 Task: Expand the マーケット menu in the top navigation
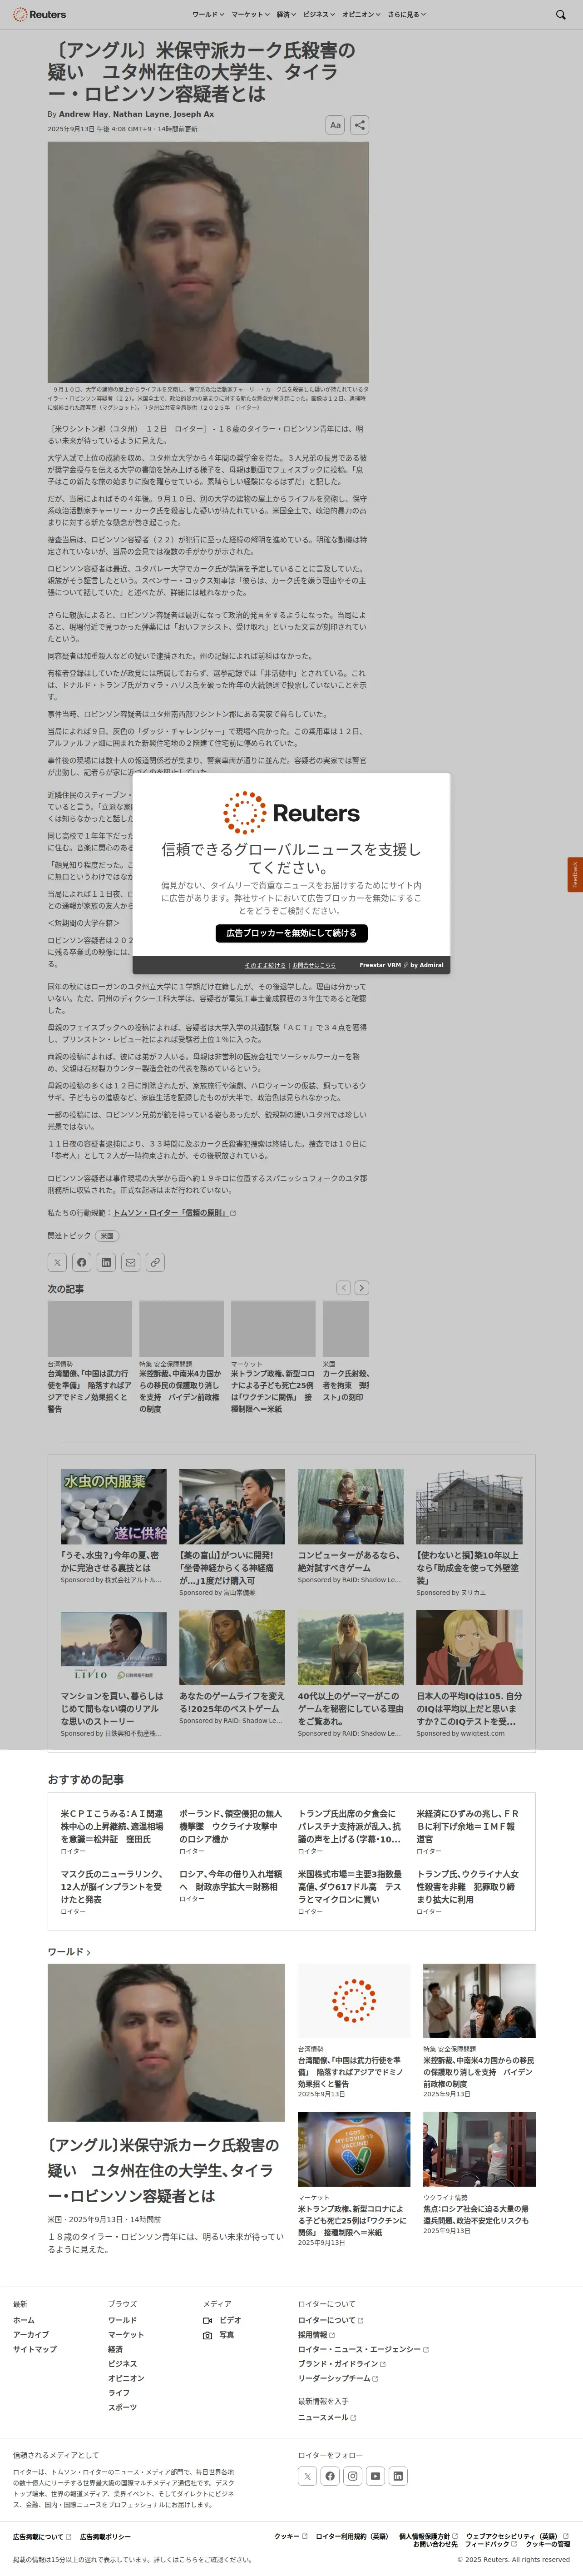pos(250,15)
